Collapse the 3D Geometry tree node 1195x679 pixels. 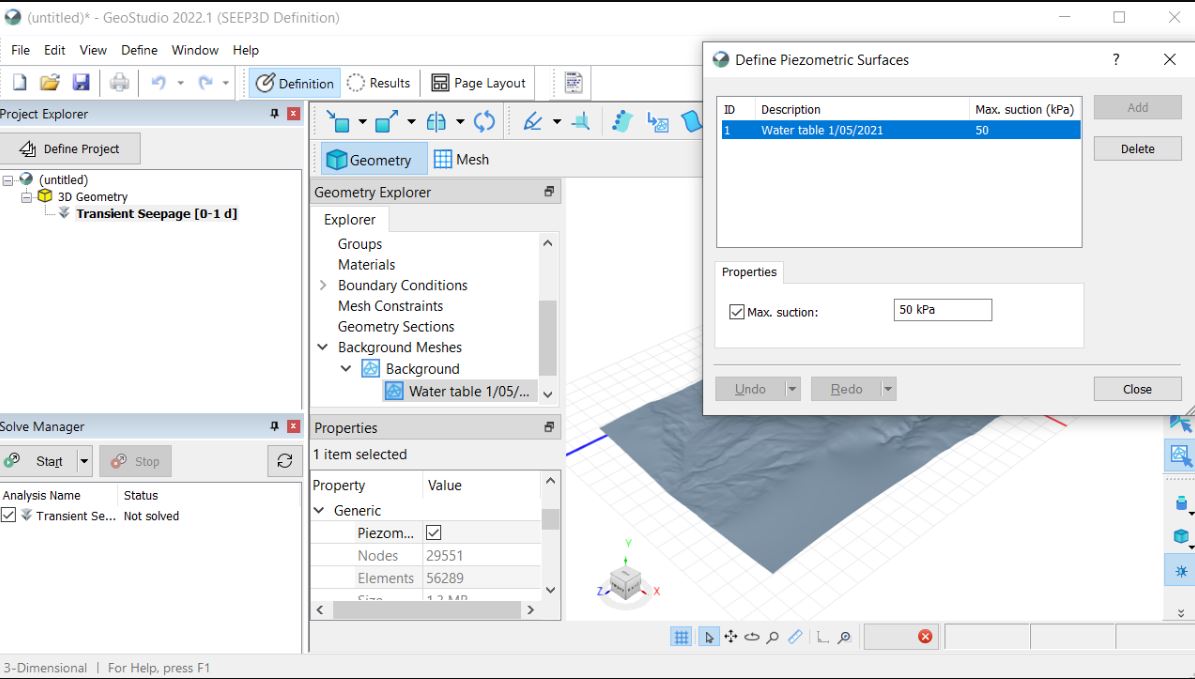pyautogui.click(x=26, y=197)
